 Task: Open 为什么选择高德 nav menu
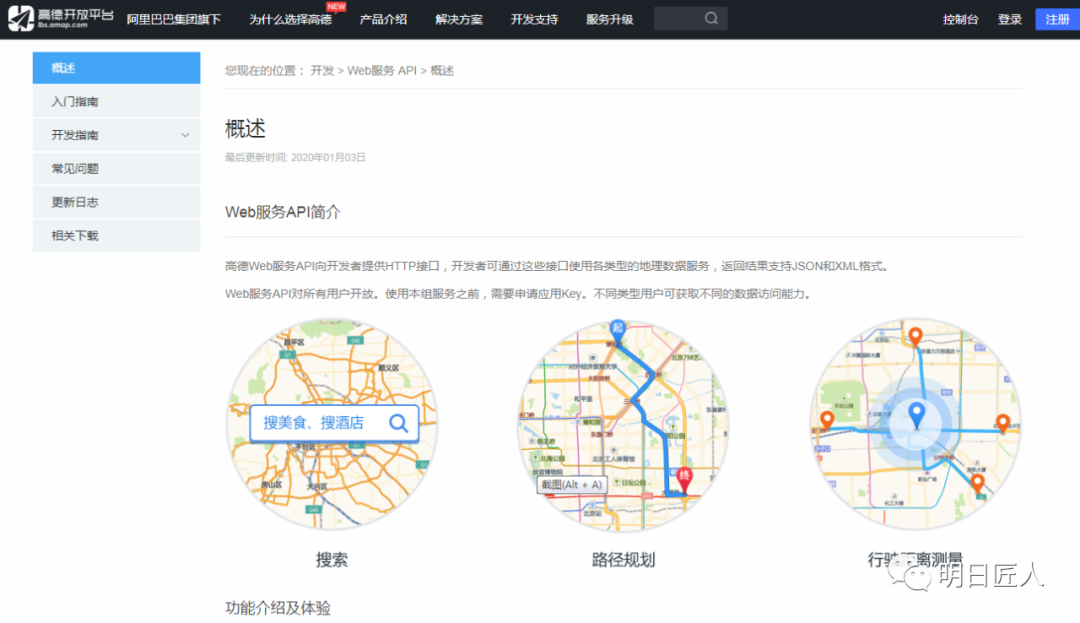pyautogui.click(x=291, y=19)
